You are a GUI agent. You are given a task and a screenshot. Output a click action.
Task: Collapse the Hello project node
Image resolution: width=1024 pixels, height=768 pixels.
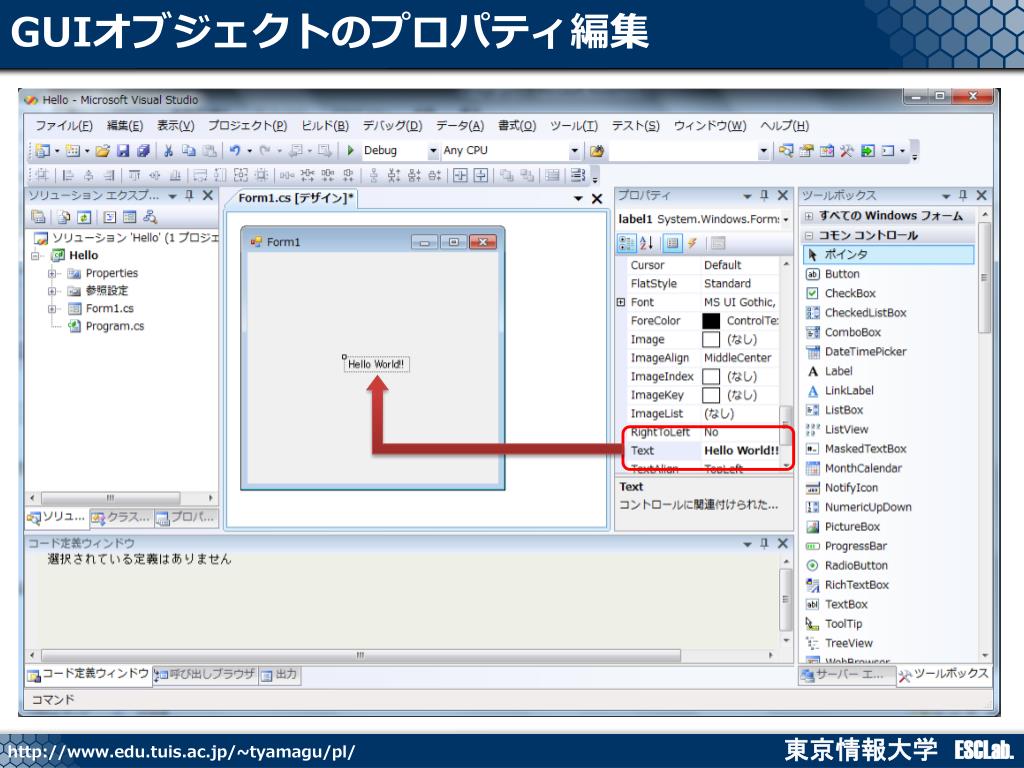(35, 256)
